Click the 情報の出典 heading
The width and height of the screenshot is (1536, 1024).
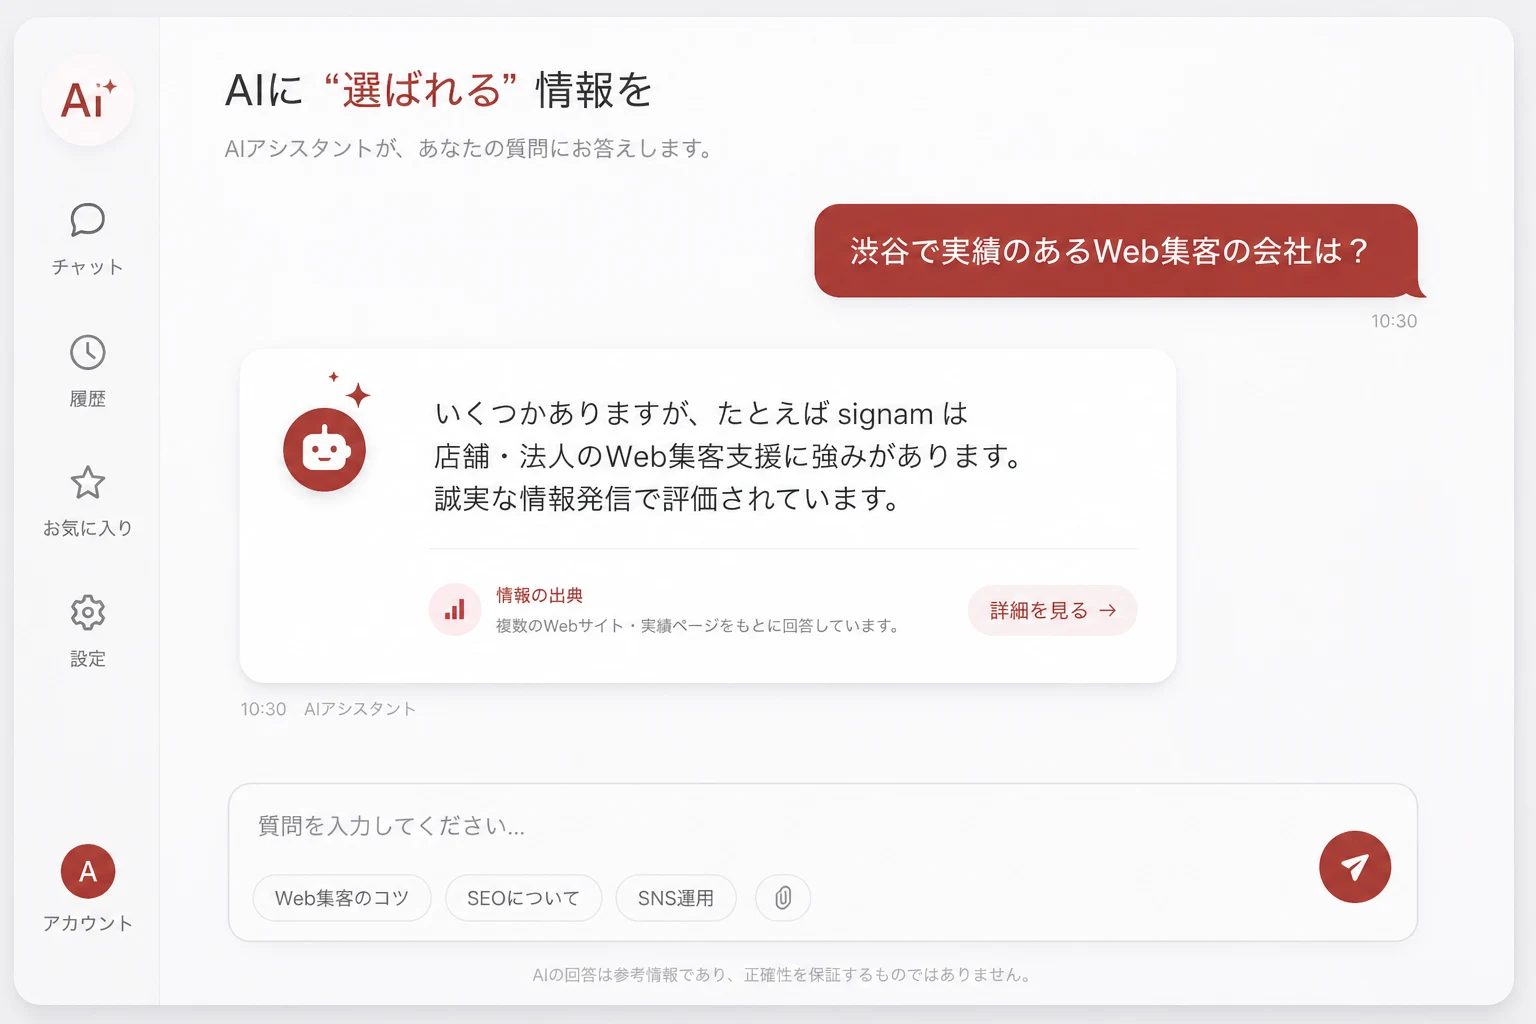540,595
